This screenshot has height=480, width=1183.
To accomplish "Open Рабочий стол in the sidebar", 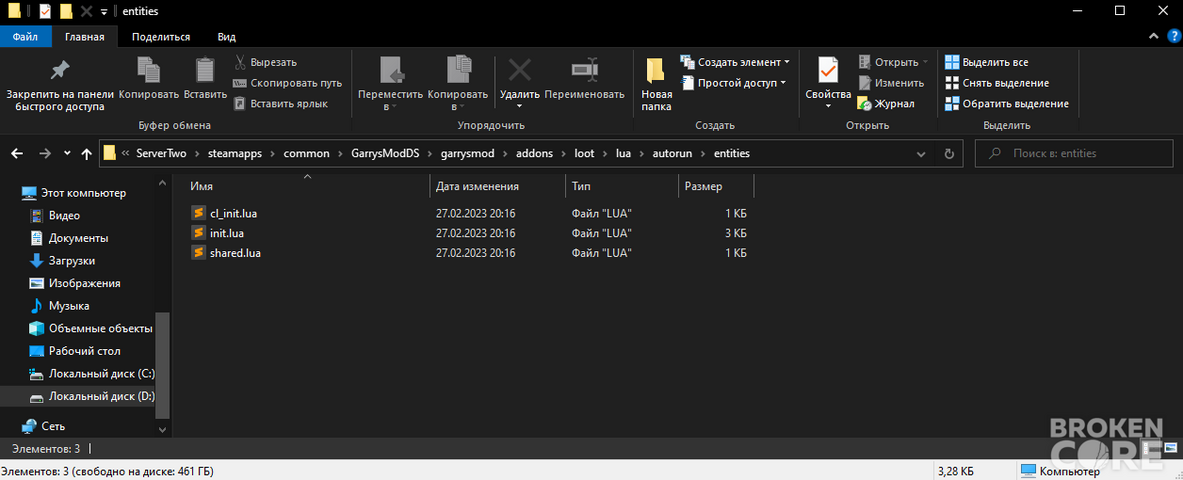I will coord(75,351).
